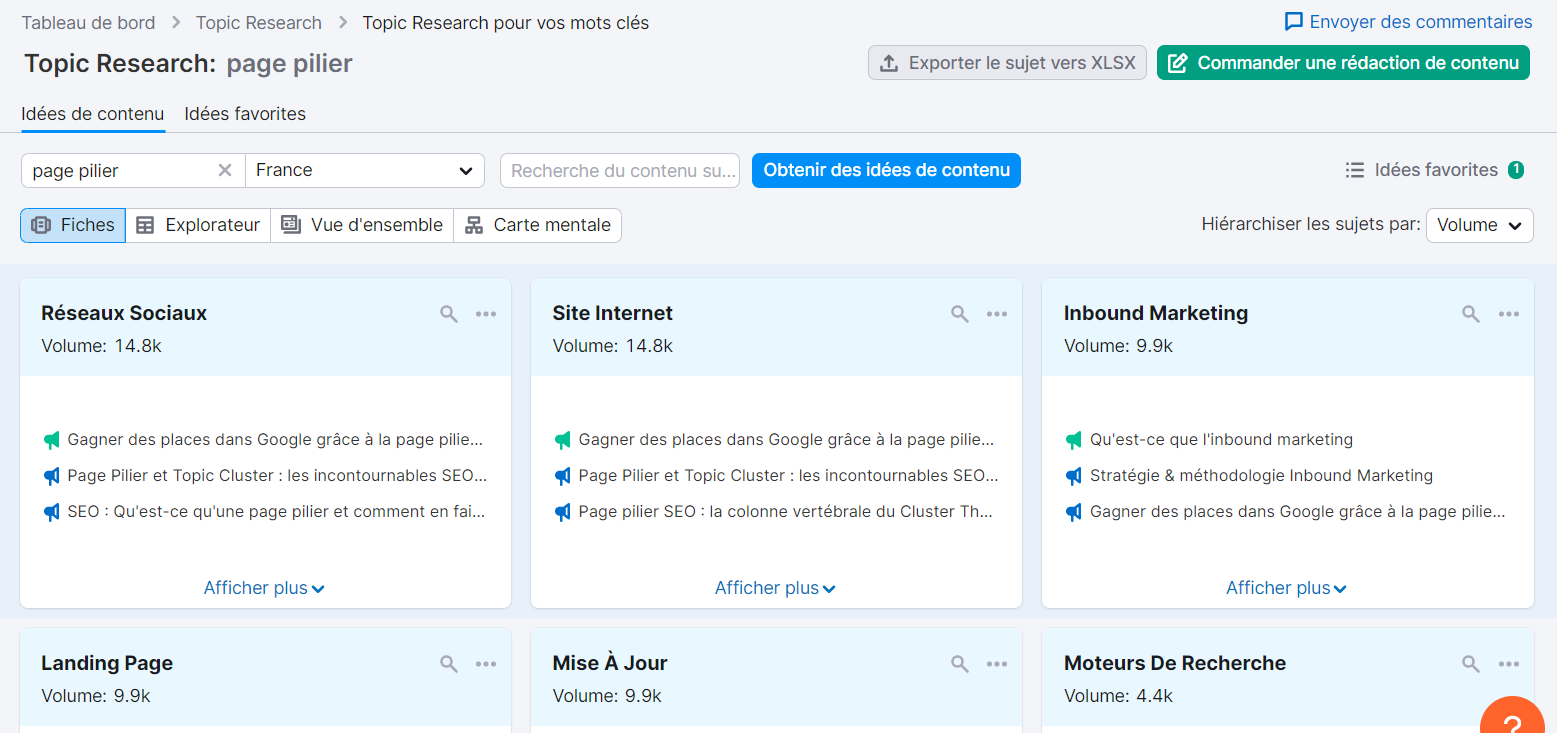Image resolution: width=1557 pixels, height=733 pixels.
Task: Click search icon on Moteurs De Recherche card
Action: coord(1471,664)
